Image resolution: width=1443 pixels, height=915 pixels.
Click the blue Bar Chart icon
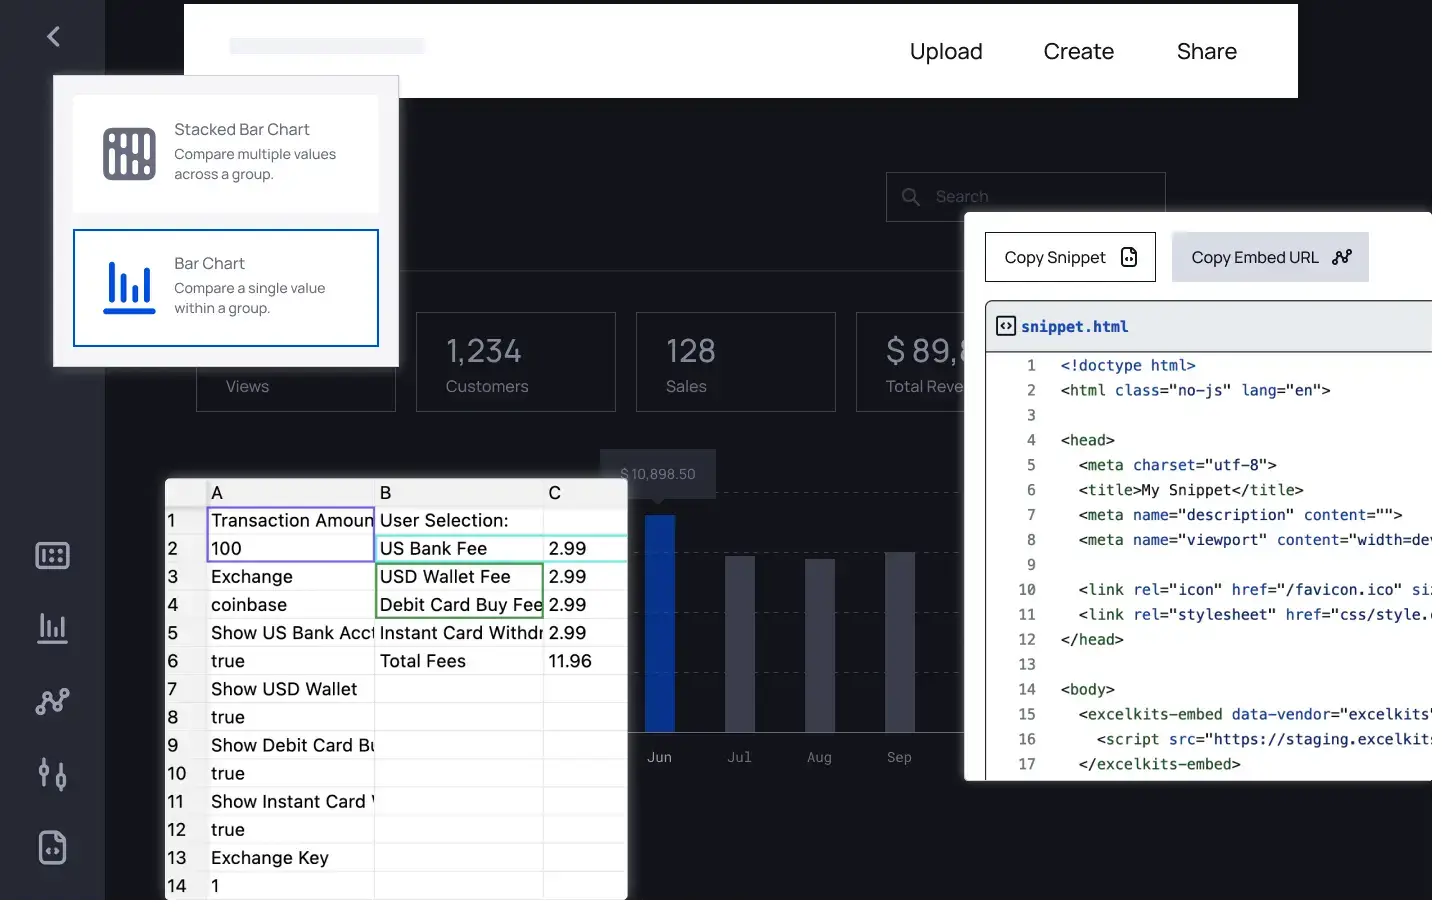point(130,288)
